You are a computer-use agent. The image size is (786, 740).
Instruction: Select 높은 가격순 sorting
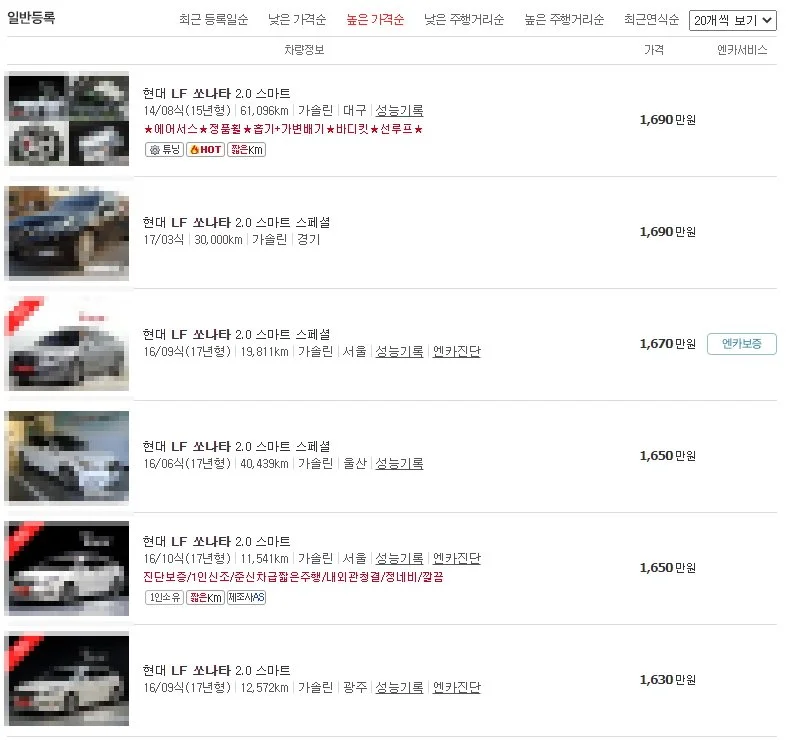coord(375,20)
